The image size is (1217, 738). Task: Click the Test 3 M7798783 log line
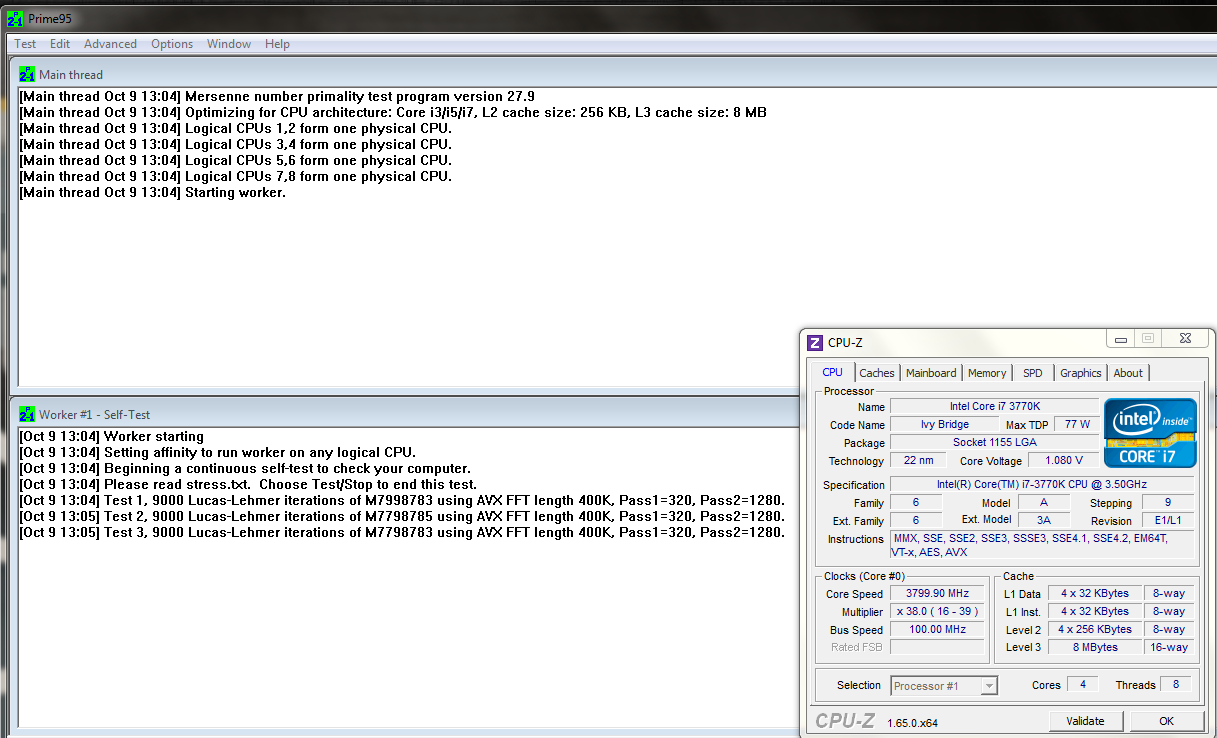tap(402, 532)
